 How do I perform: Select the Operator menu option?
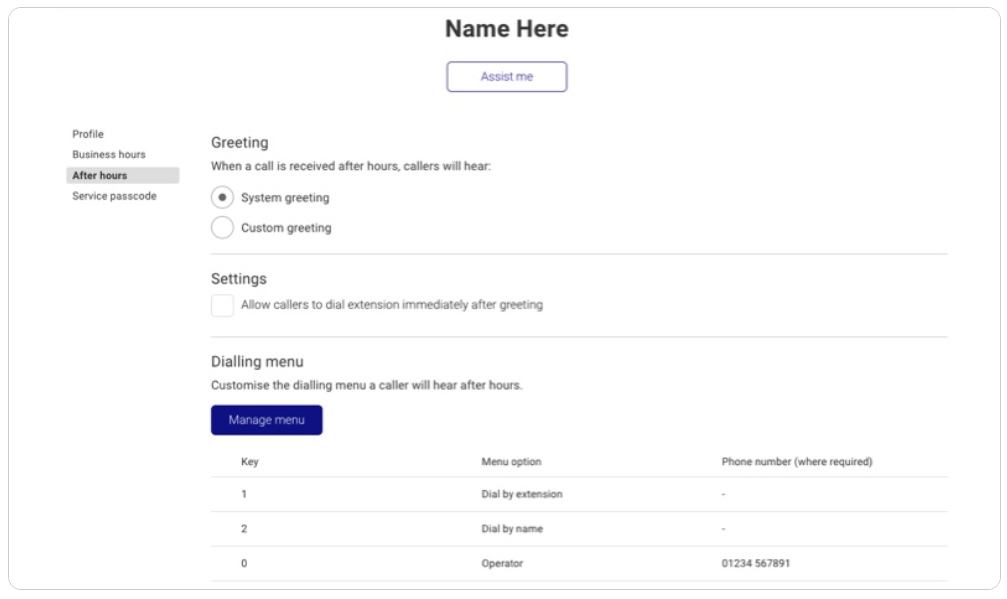[502, 564]
